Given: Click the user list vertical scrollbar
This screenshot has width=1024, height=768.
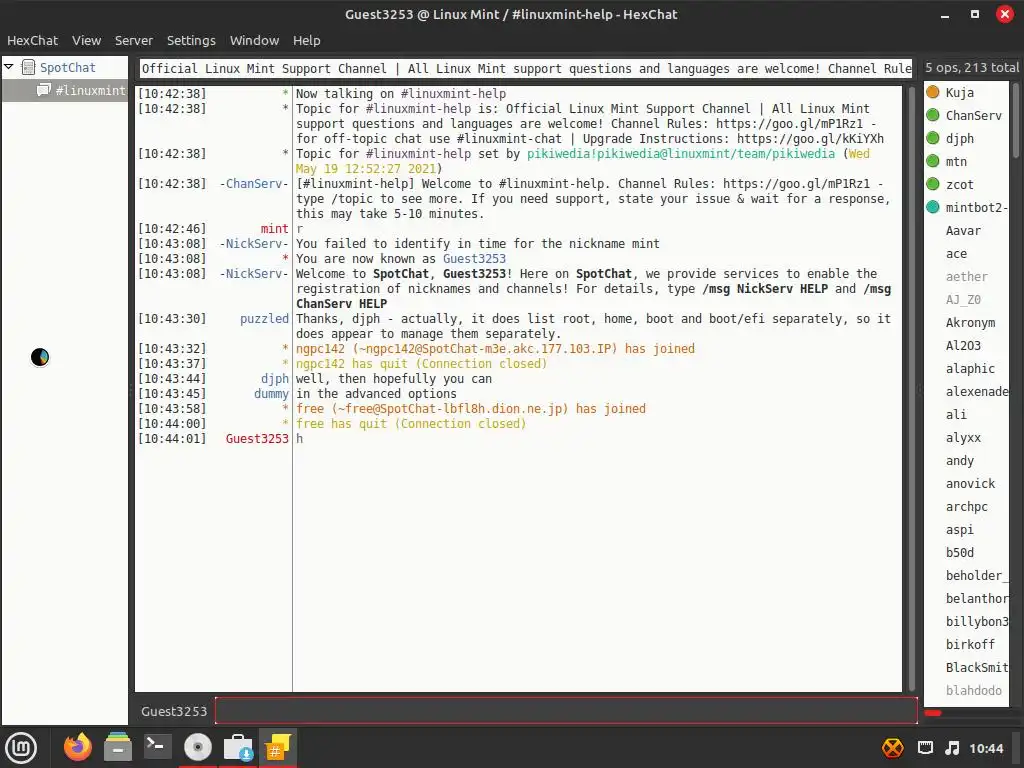Looking at the screenshot, I should [1016, 121].
